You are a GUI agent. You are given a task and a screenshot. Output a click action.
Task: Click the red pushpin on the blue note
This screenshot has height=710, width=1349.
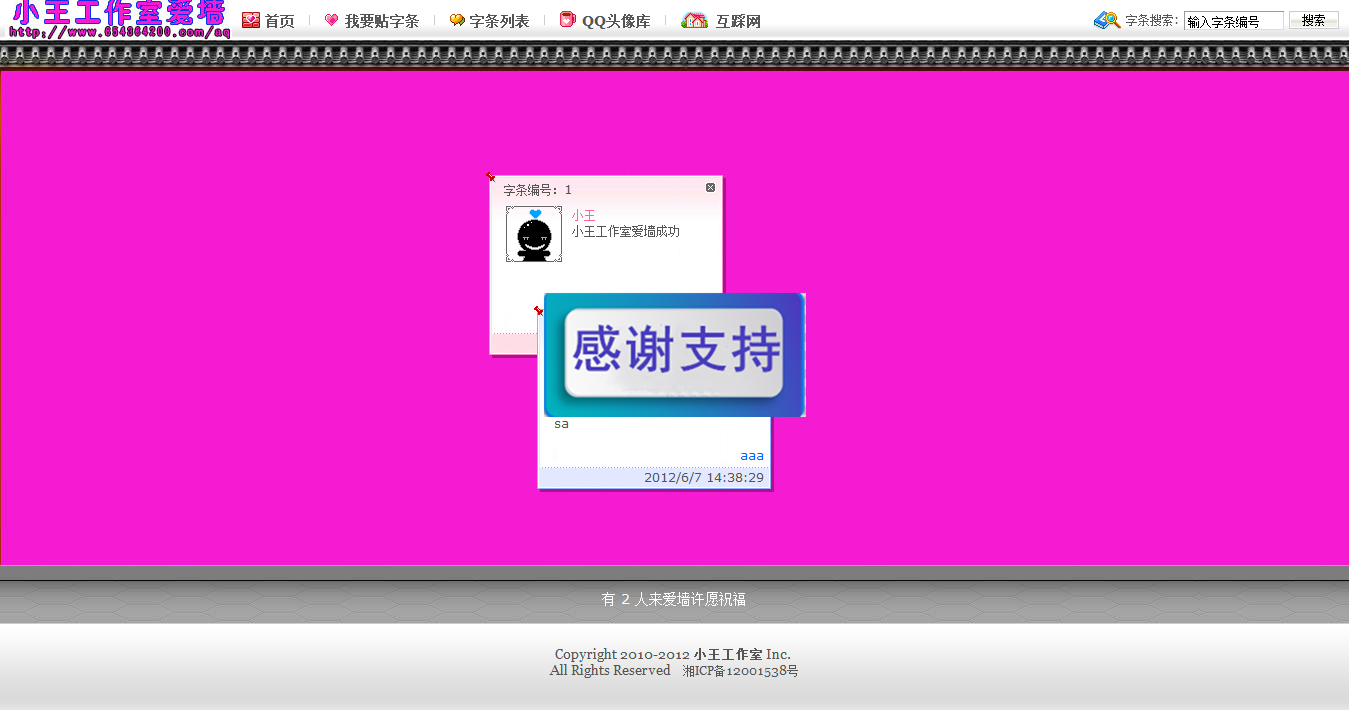coord(538,310)
